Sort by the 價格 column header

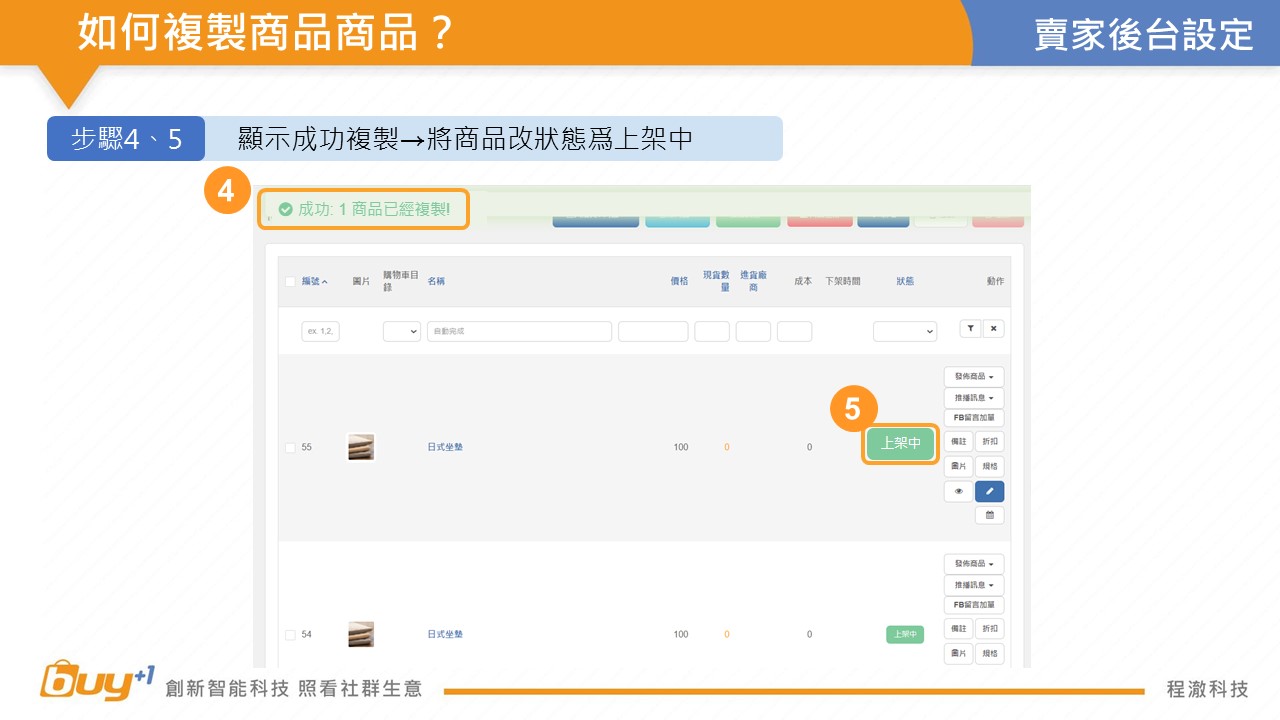[679, 282]
